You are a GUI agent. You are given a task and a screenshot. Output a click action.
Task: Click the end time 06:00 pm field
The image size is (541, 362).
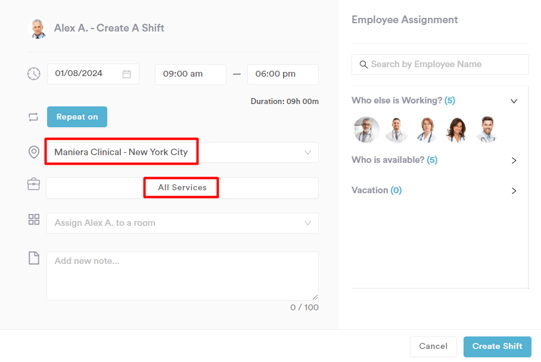(x=283, y=74)
